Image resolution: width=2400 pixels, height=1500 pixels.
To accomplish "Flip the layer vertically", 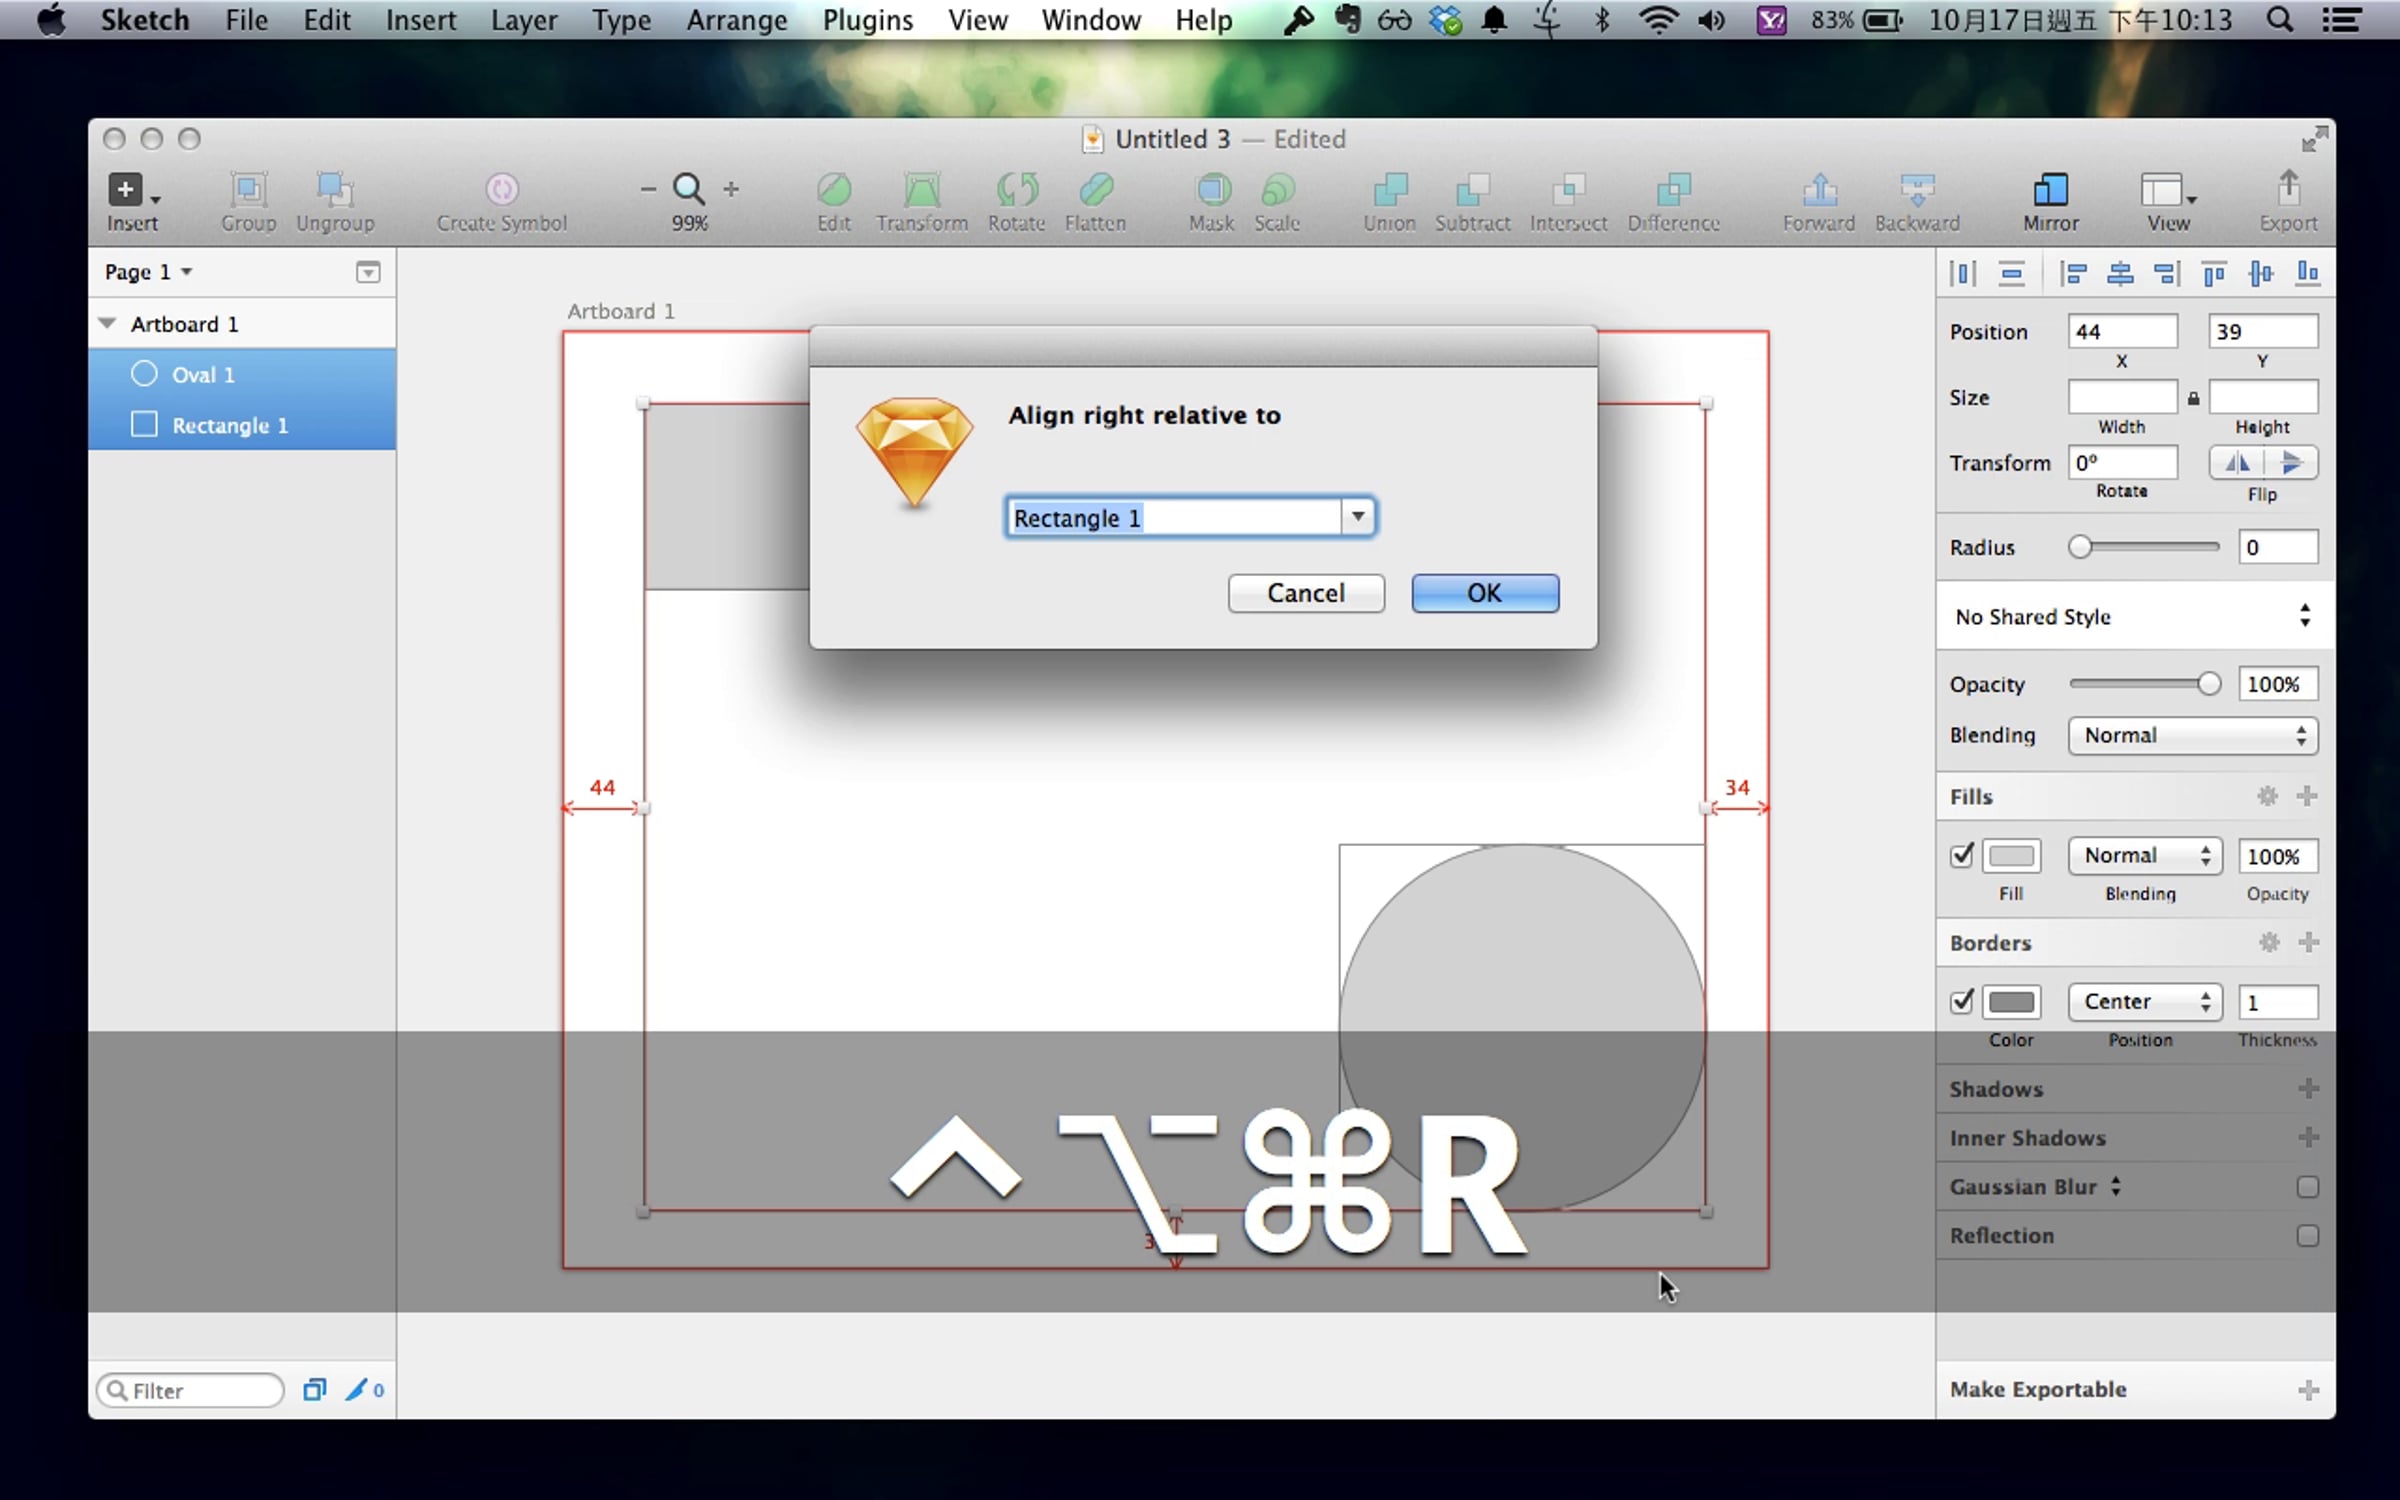I will click(x=2291, y=462).
